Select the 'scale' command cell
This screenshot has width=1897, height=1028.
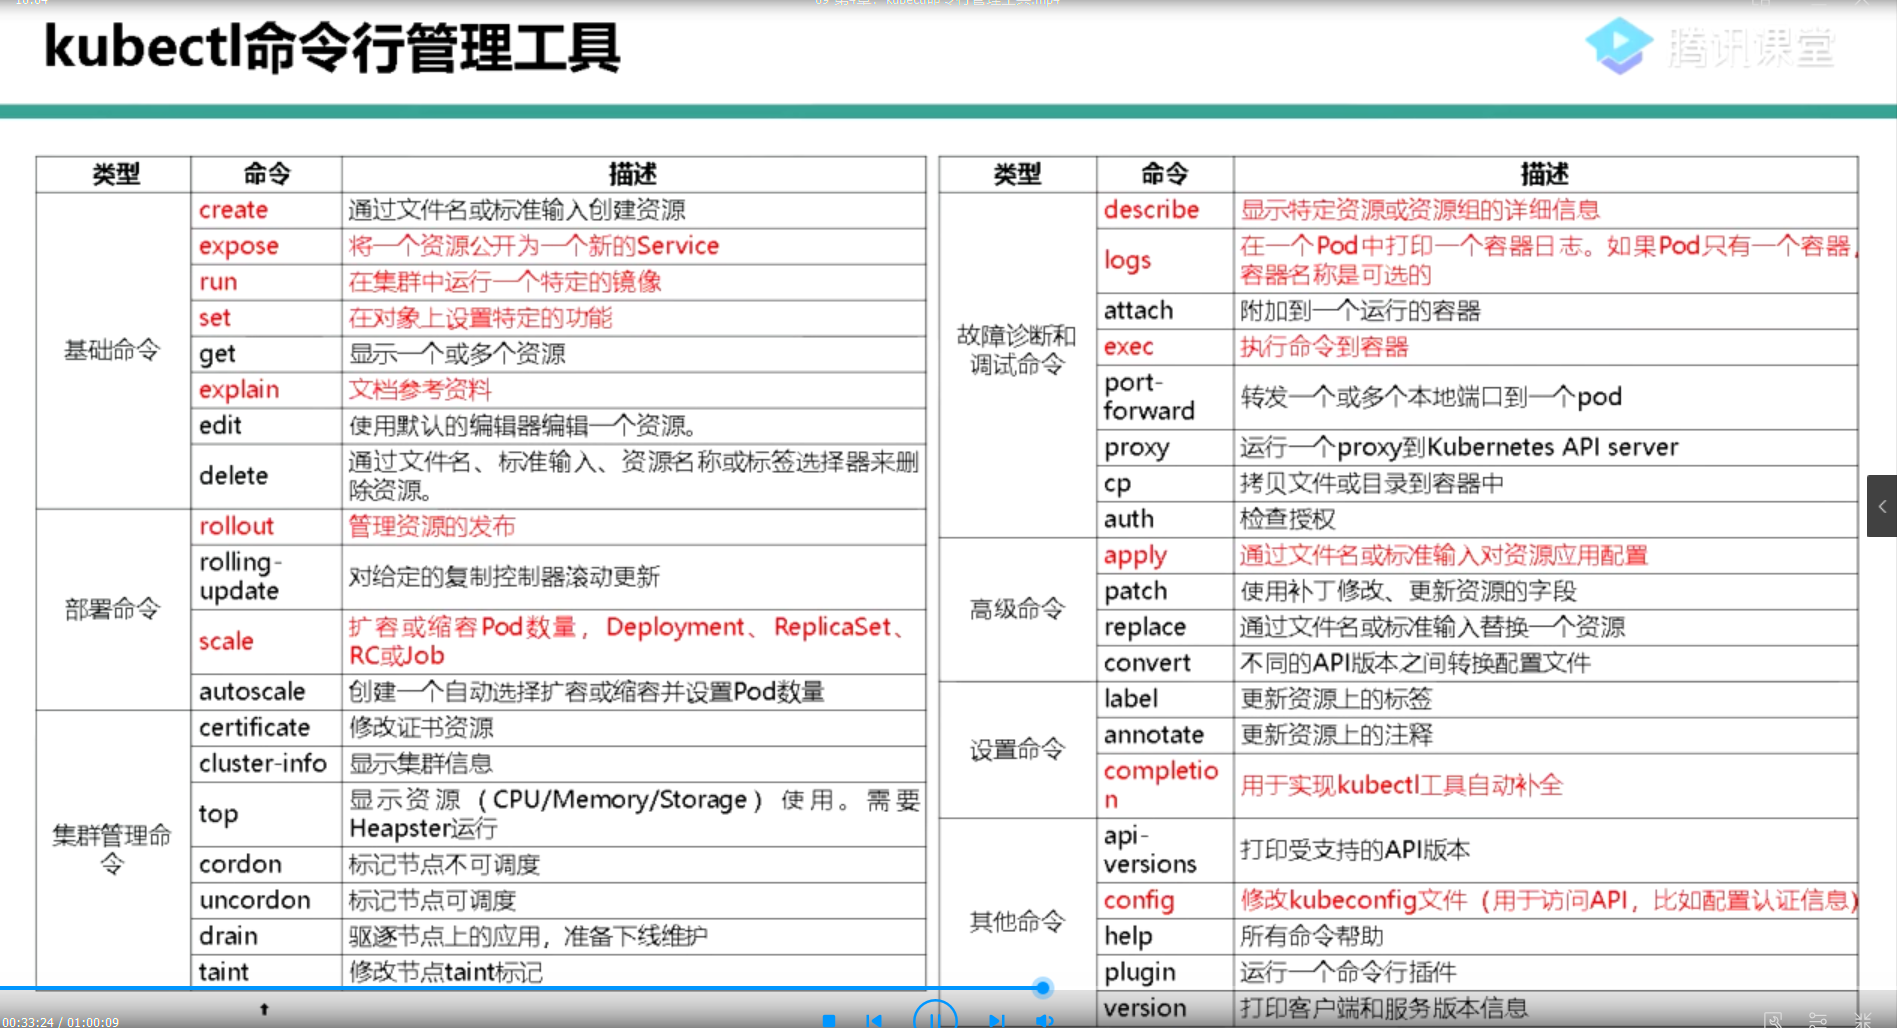[266, 642]
